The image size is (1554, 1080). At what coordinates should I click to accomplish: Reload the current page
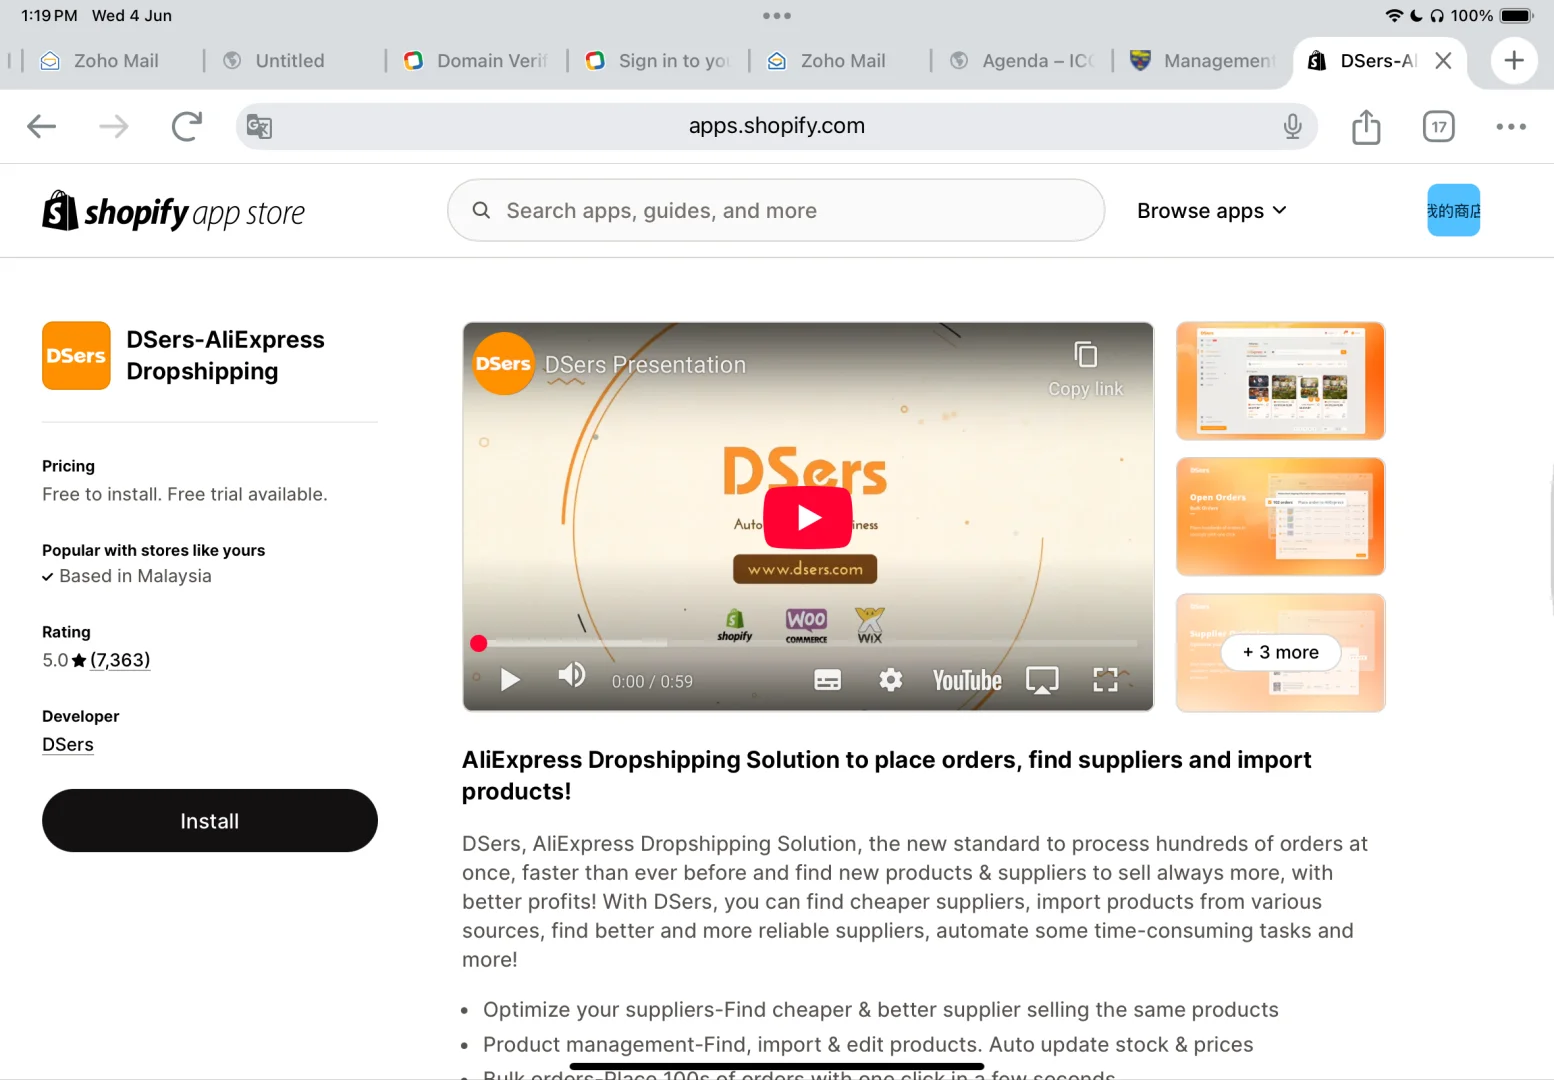187,126
